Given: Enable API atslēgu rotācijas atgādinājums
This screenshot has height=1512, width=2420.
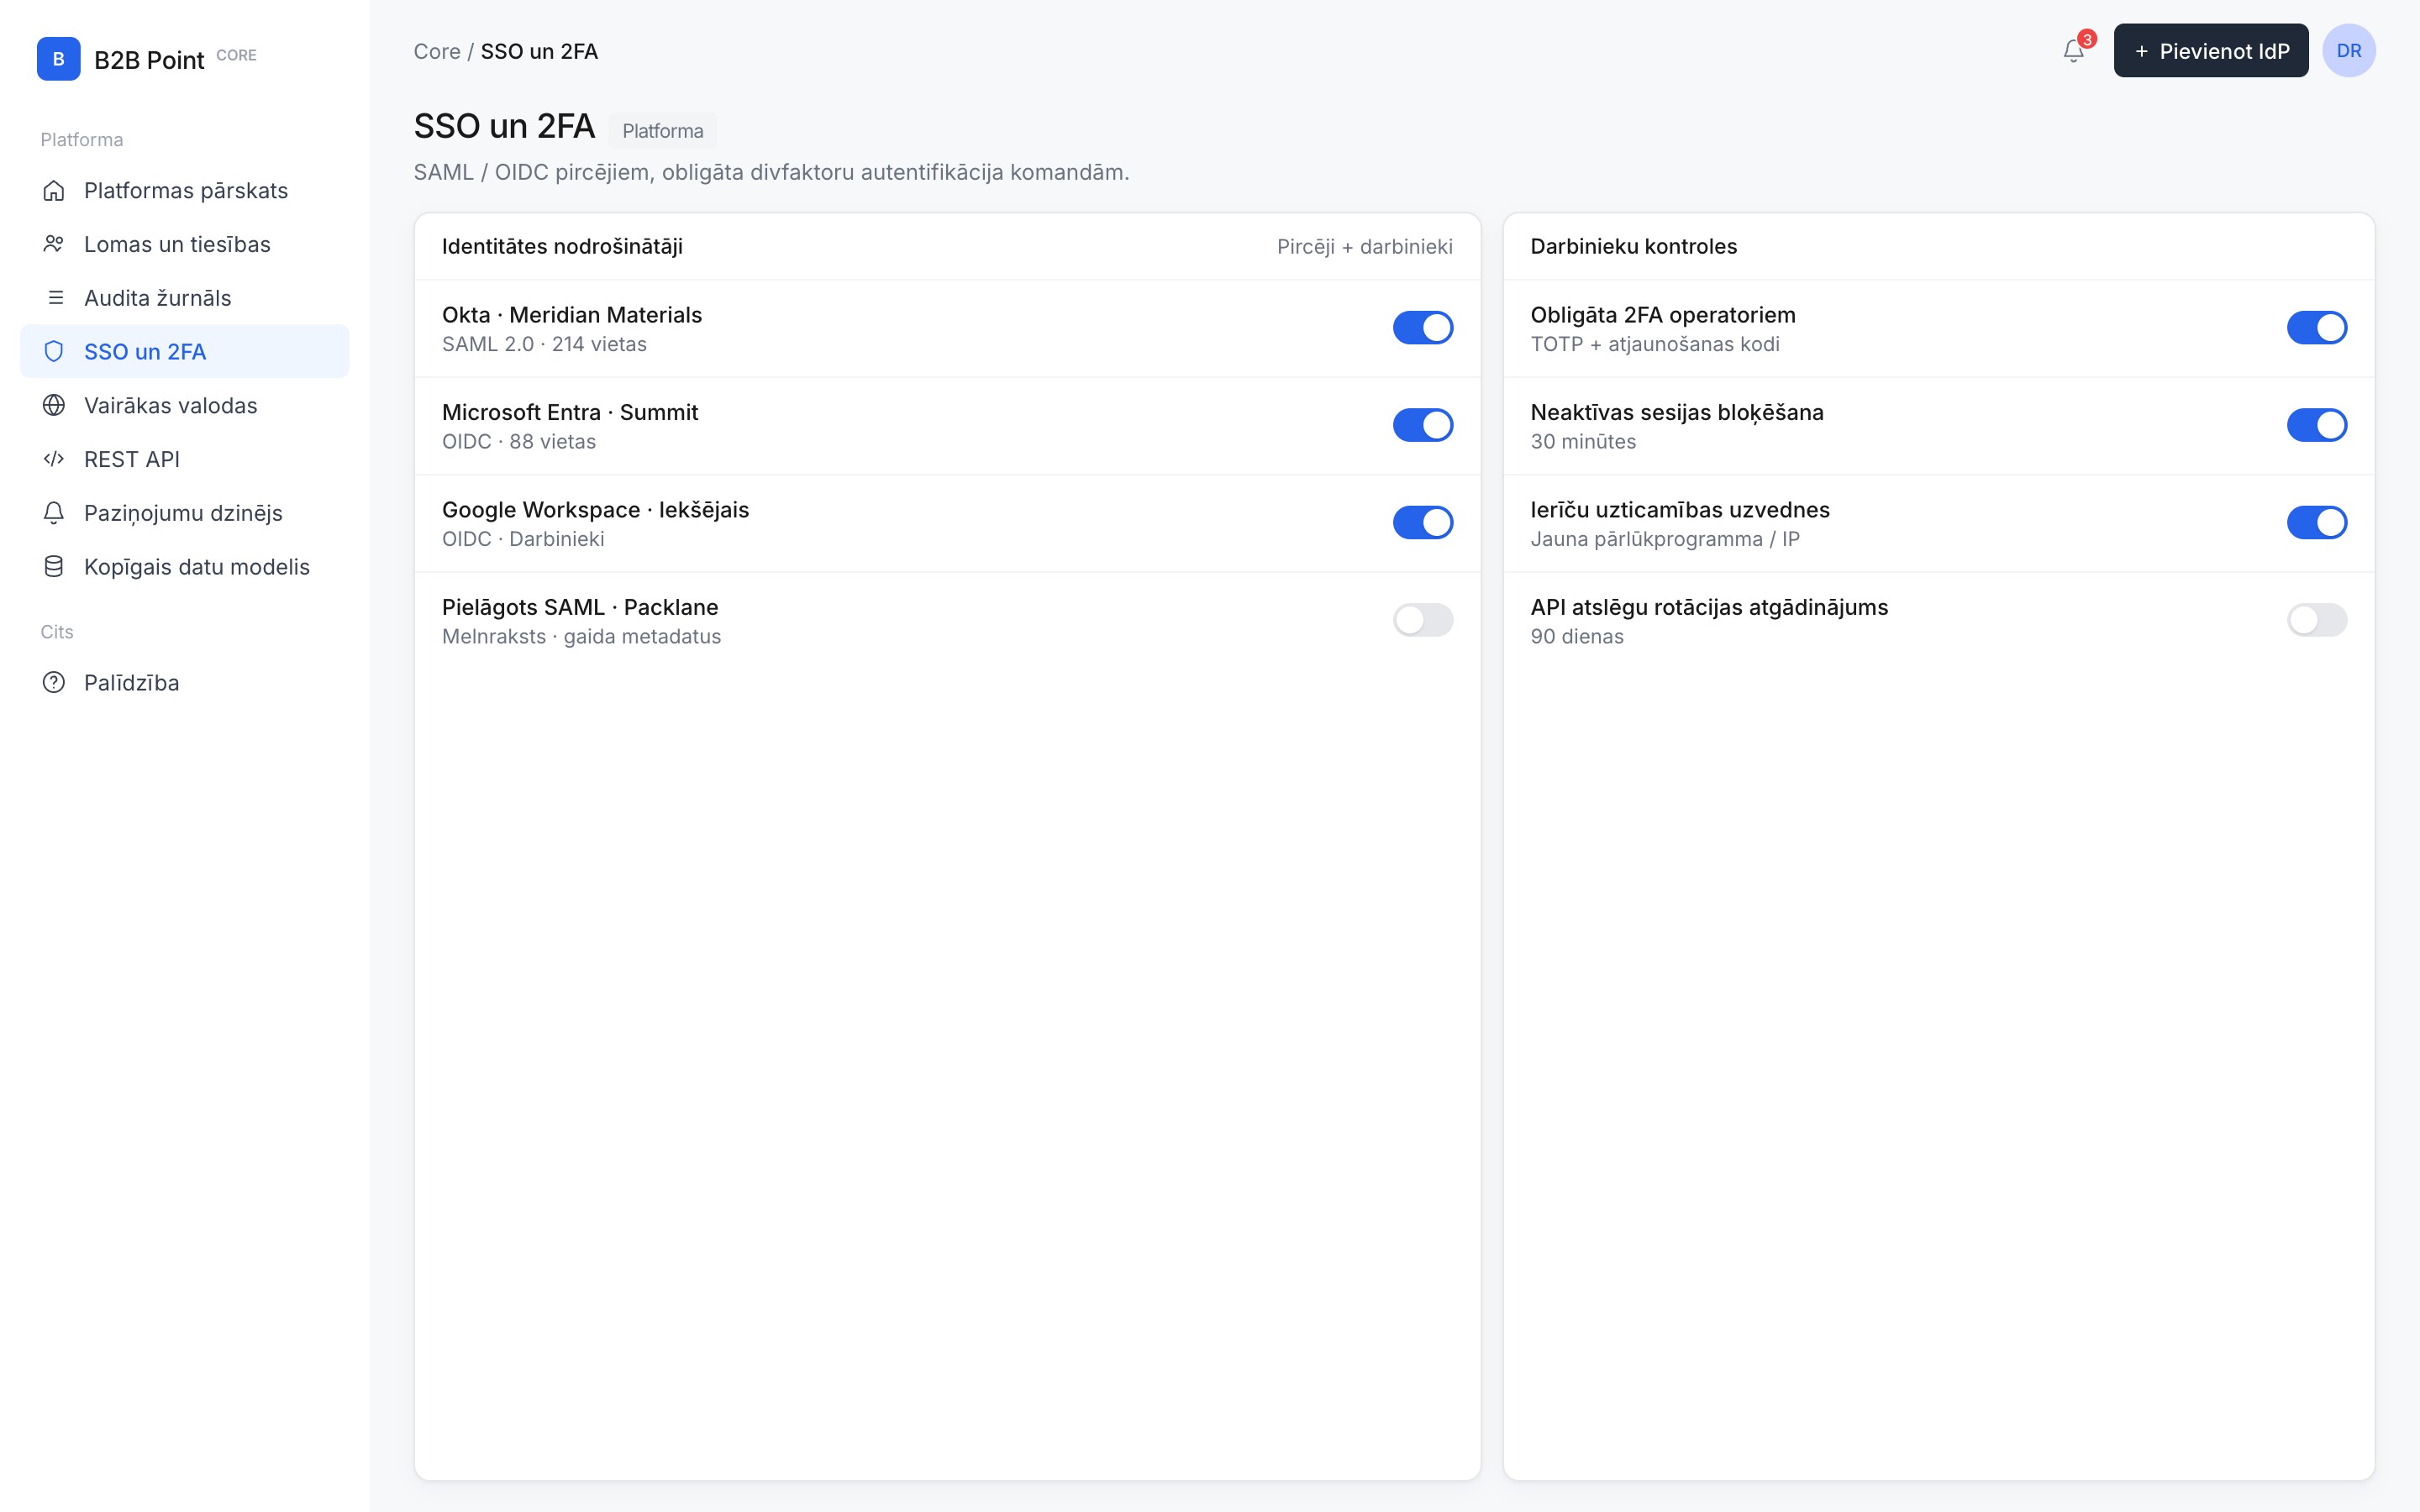Looking at the screenshot, I should tap(2316, 620).
